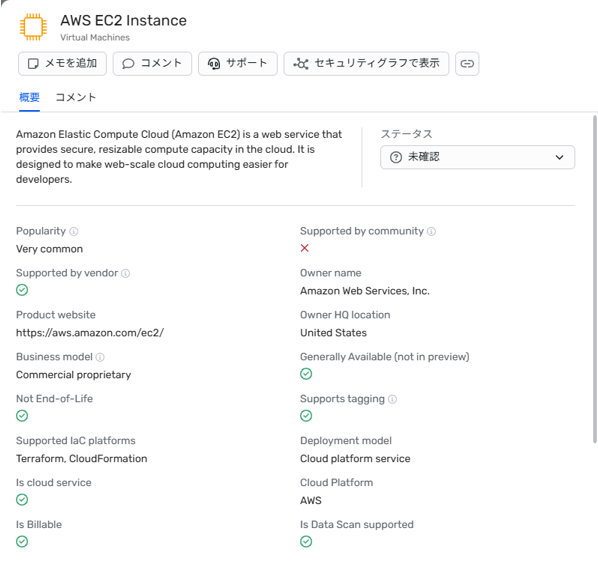Click the green check under Not End-of-Life
Screen dimensions: 598x577
point(22,416)
